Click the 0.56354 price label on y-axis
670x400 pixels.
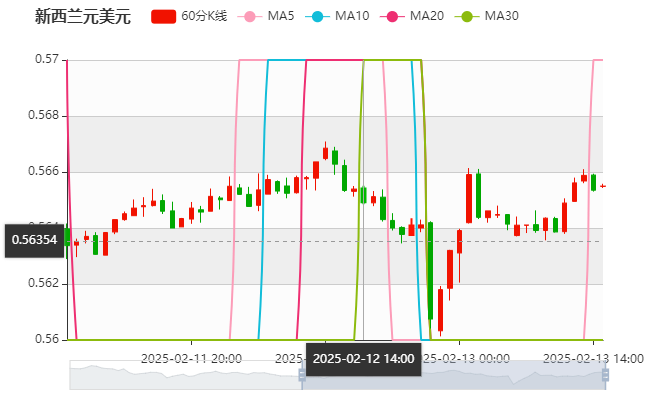point(35,240)
